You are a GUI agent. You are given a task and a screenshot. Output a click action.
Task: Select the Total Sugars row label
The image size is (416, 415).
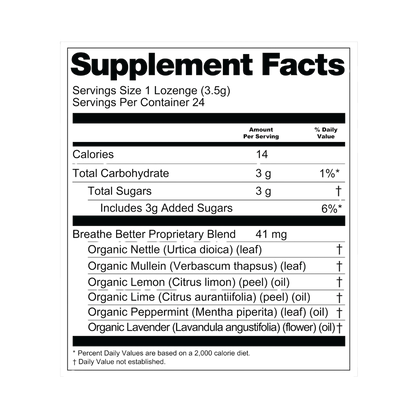coord(120,191)
